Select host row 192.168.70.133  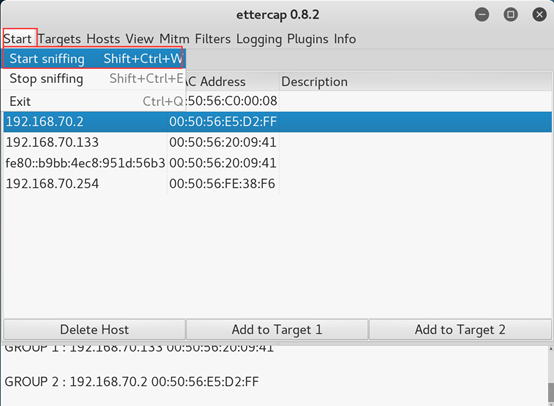[278, 142]
